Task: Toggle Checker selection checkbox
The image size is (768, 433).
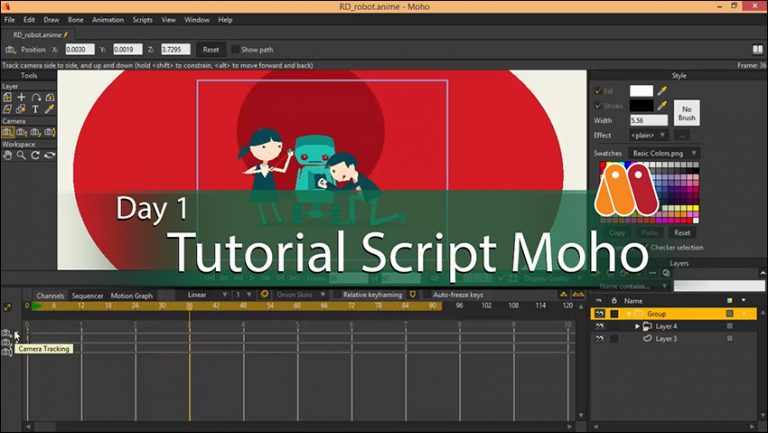Action: [645, 247]
